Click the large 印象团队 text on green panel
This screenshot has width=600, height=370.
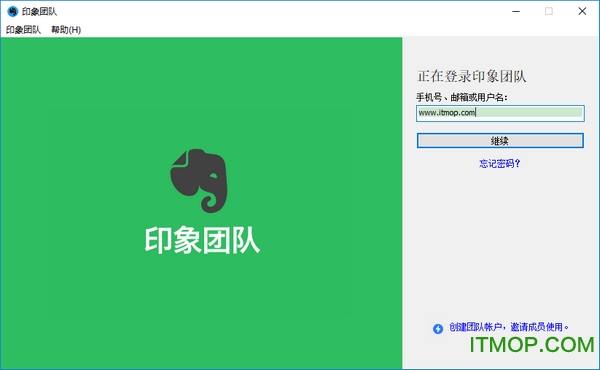pyautogui.click(x=202, y=240)
